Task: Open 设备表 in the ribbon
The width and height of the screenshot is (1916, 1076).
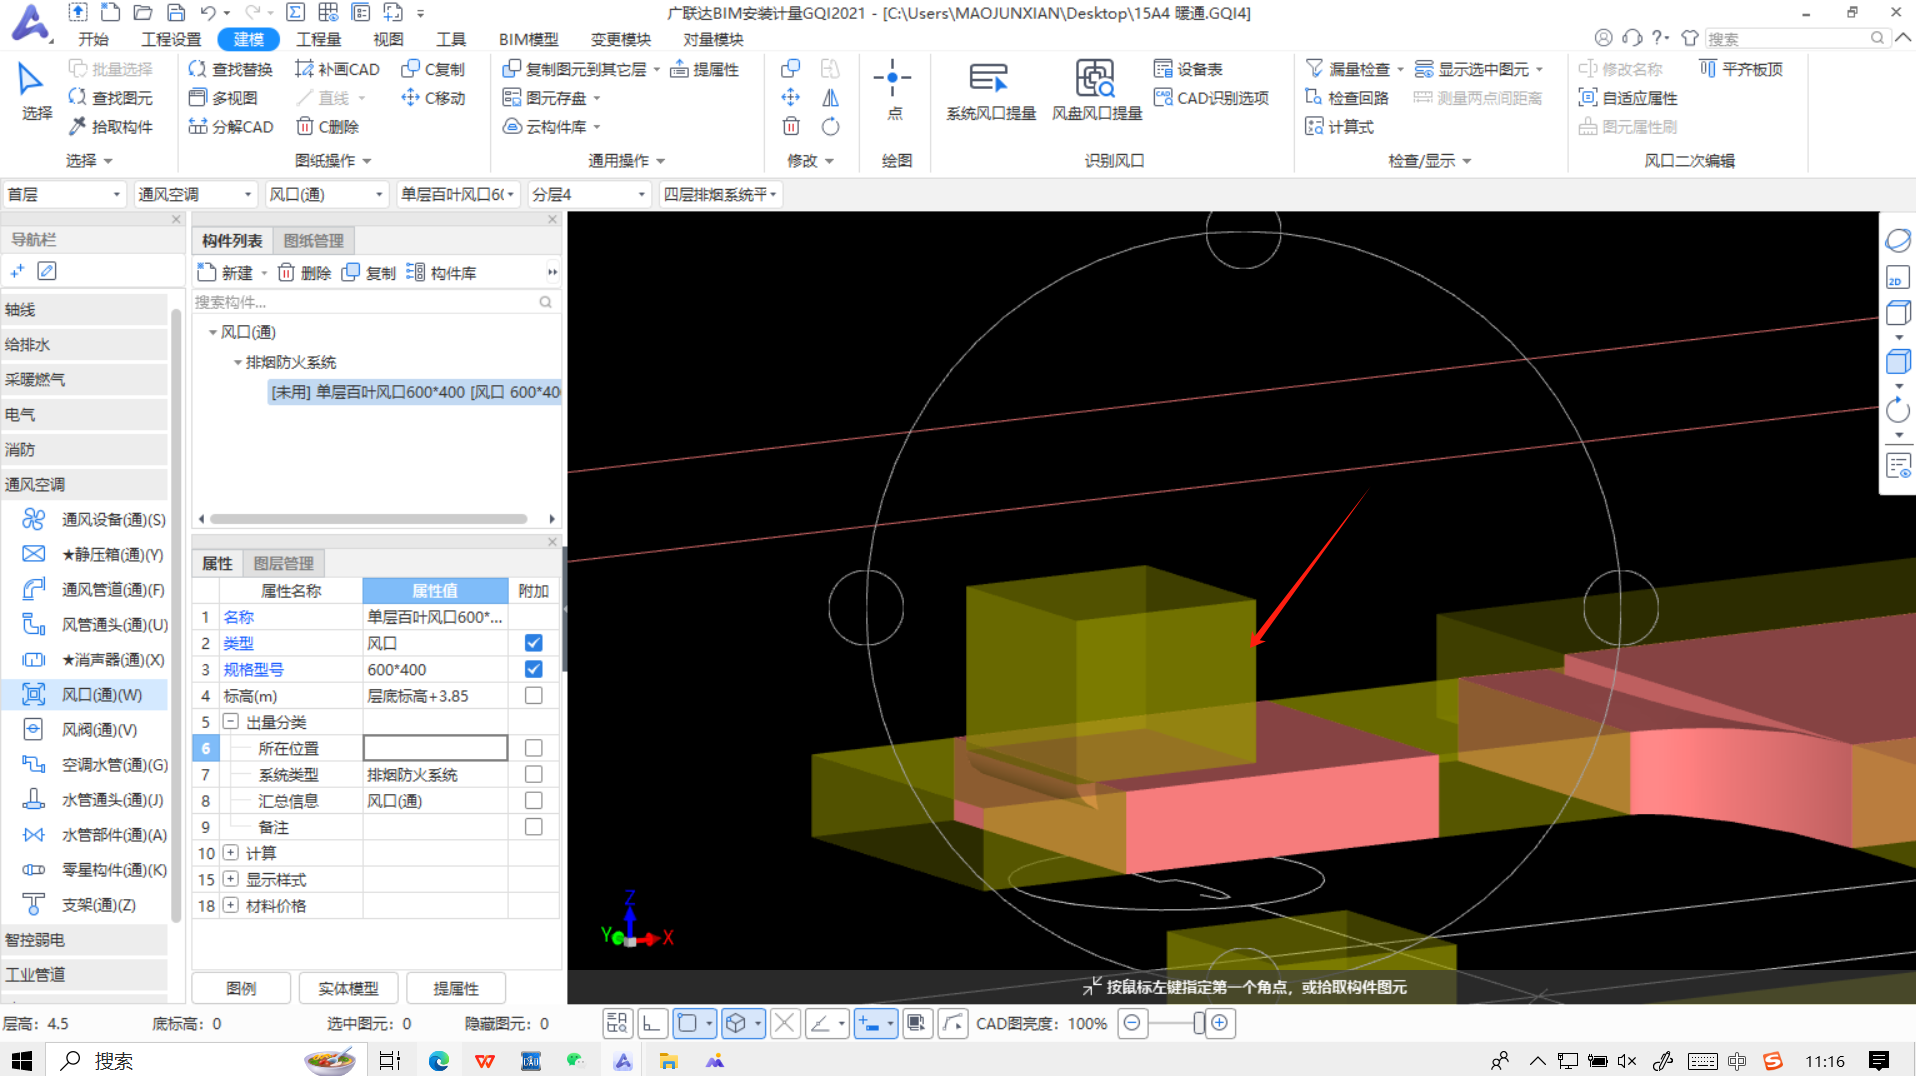Action: (x=1188, y=69)
